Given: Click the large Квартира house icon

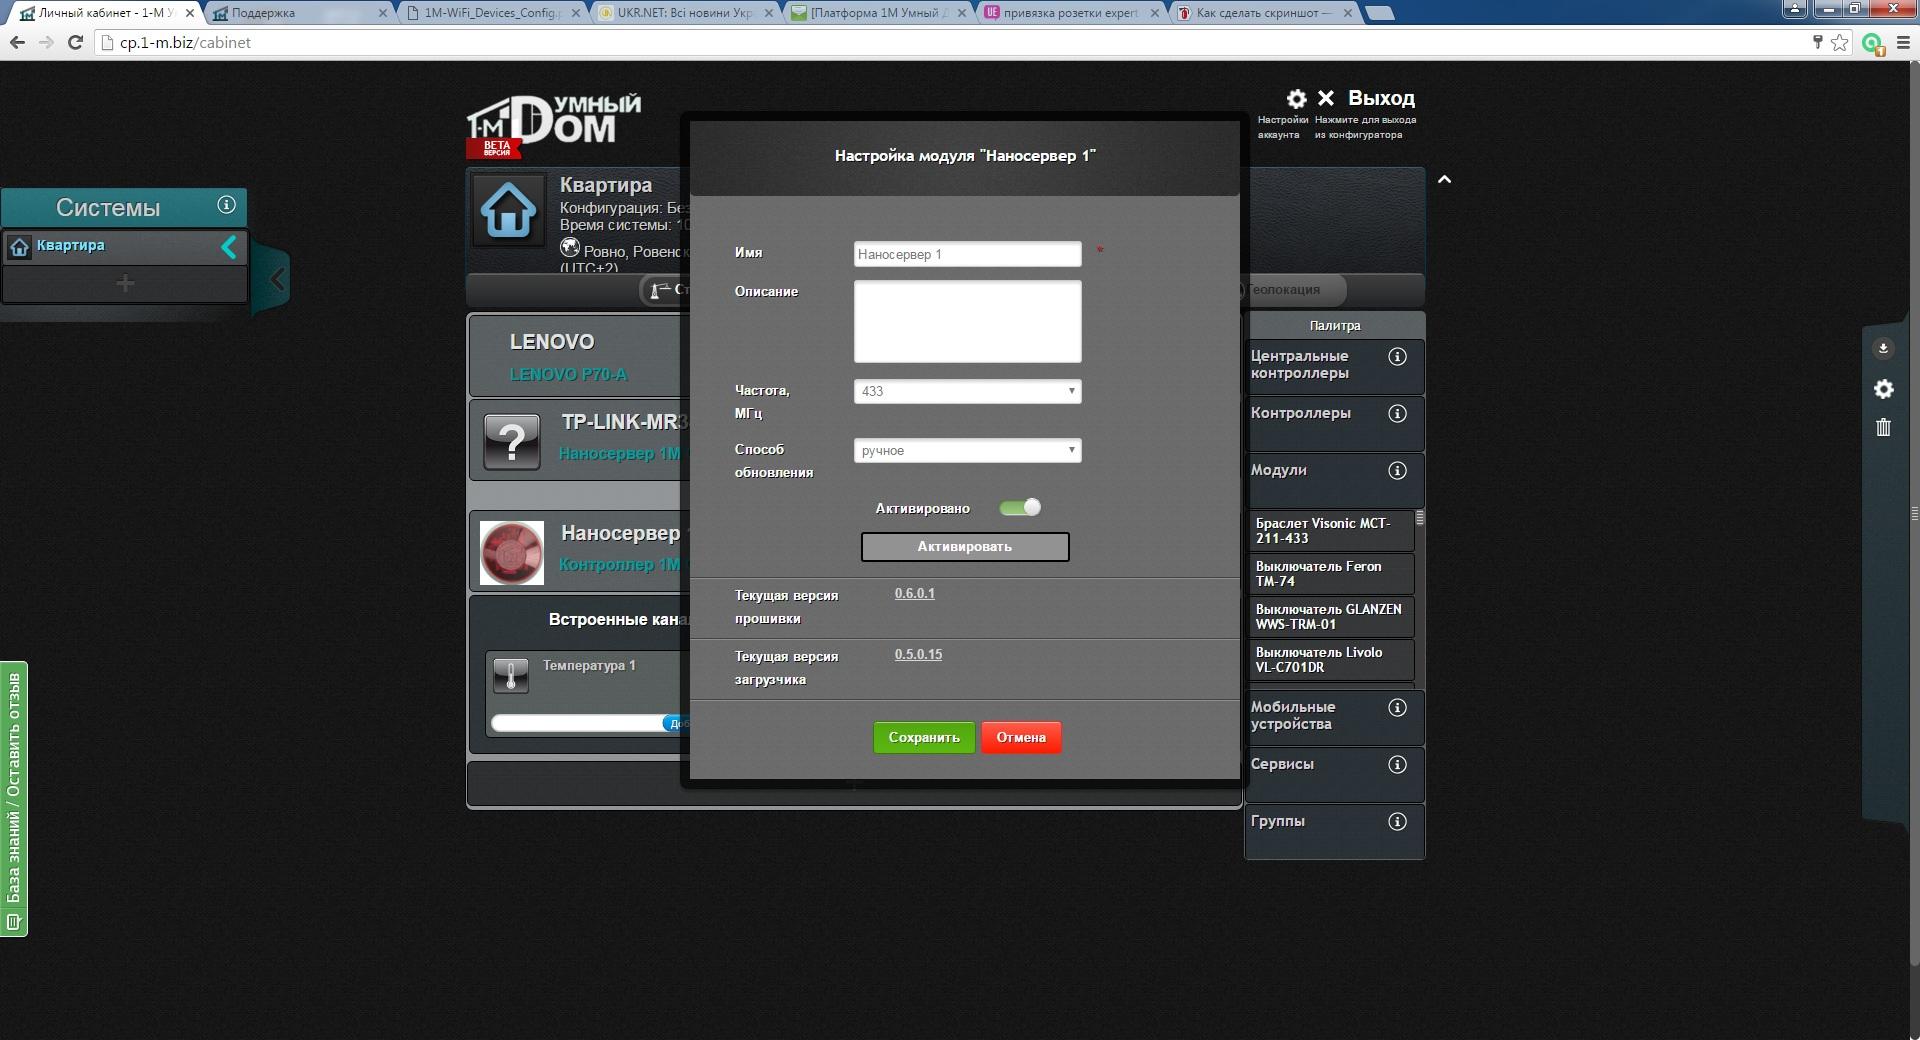Looking at the screenshot, I should (508, 211).
